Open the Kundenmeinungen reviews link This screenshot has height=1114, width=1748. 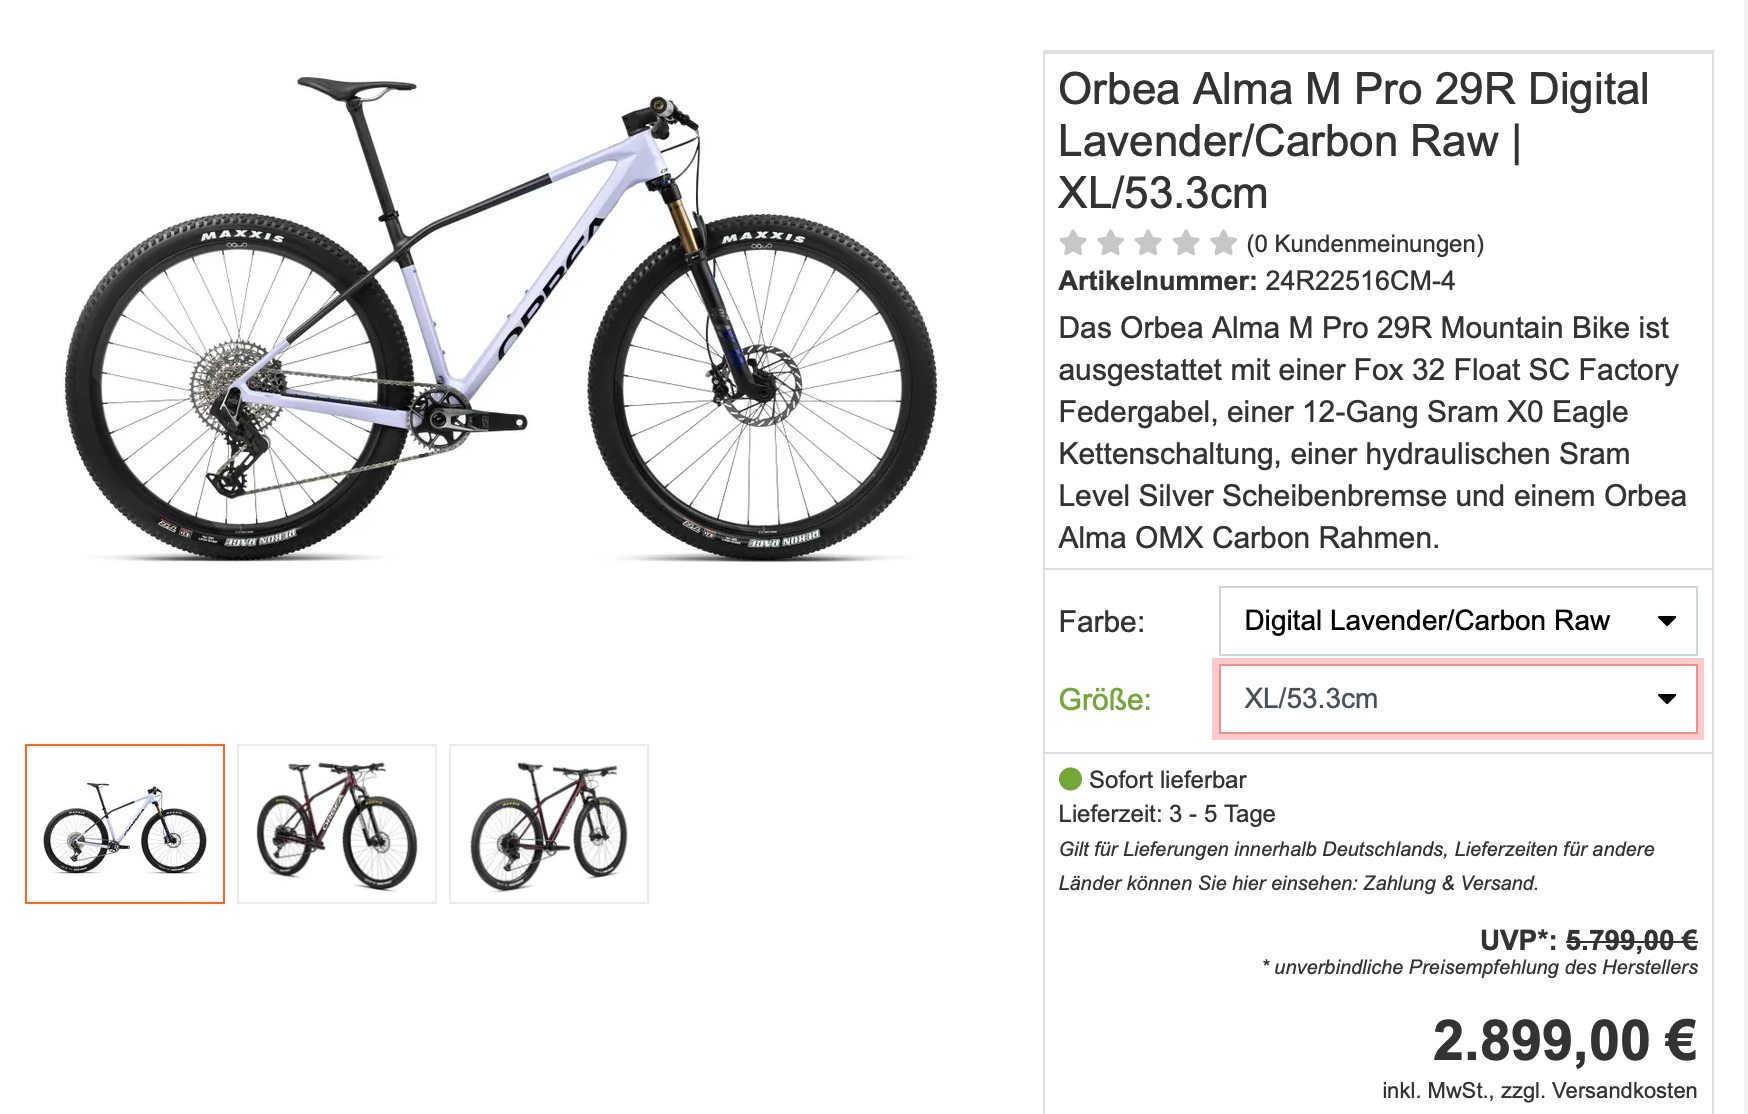click(x=1364, y=244)
